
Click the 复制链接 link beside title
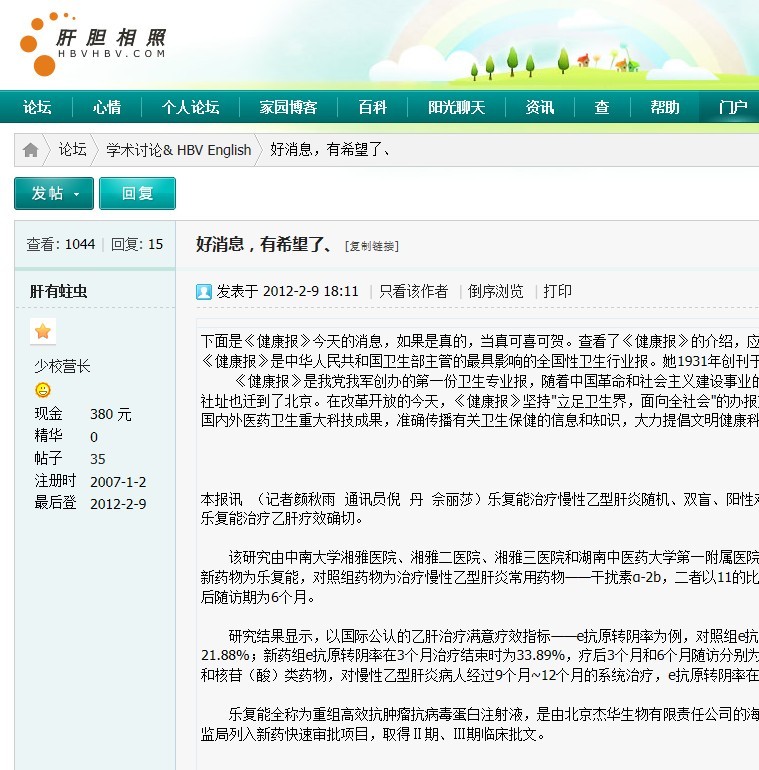pyautogui.click(x=371, y=246)
